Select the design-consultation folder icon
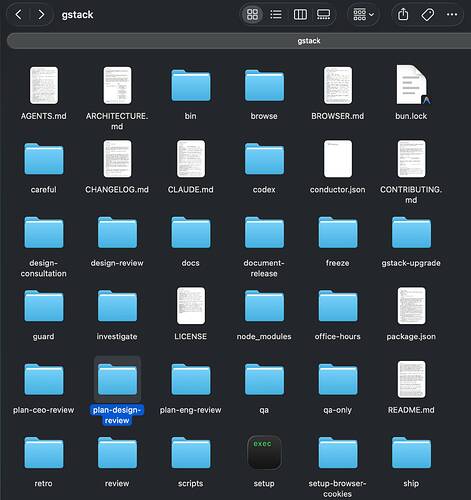The height and width of the screenshot is (500, 471). click(x=44, y=232)
